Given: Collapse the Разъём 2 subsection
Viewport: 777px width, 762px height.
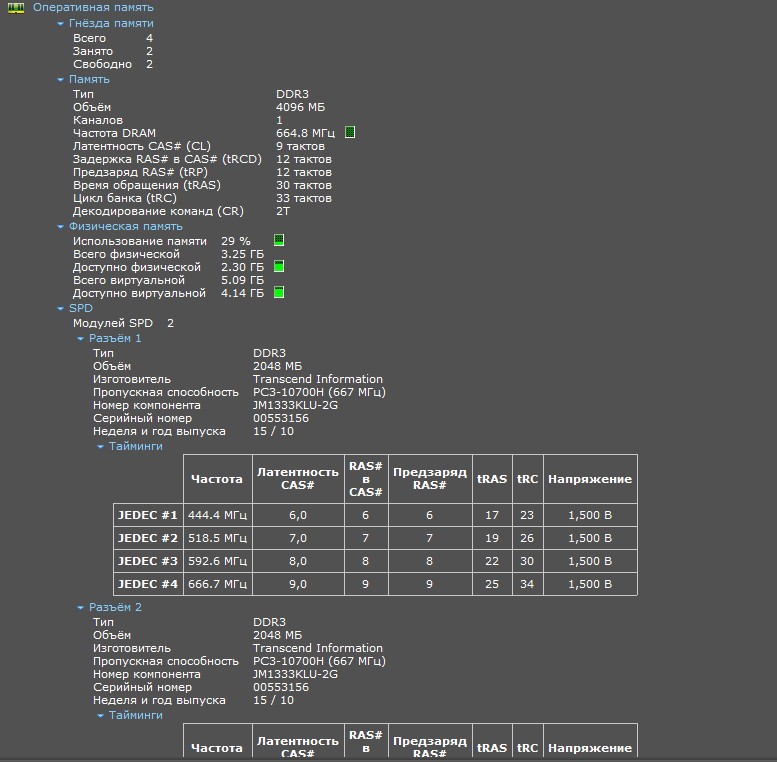Looking at the screenshot, I should click(x=80, y=608).
